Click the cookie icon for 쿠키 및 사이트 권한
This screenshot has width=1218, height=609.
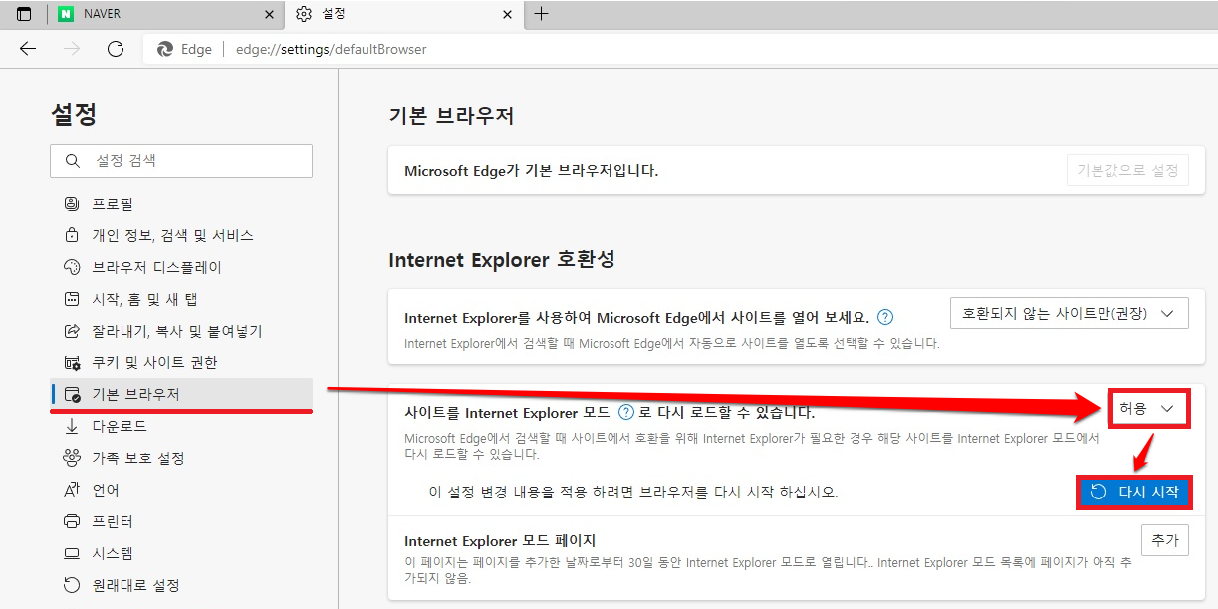(72, 363)
